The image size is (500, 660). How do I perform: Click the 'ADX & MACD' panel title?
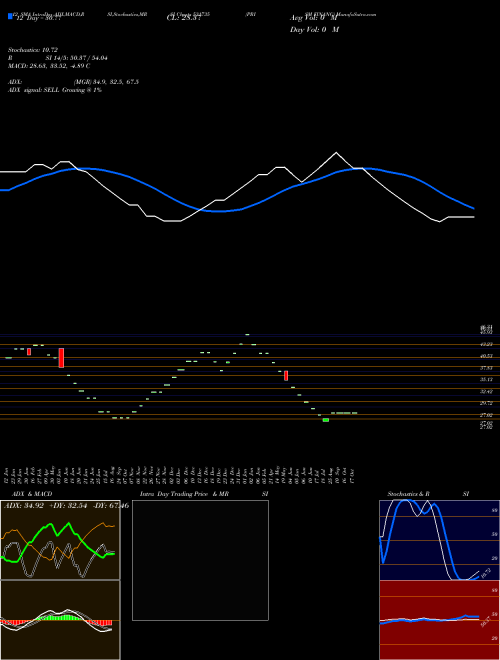pyautogui.click(x=32, y=494)
